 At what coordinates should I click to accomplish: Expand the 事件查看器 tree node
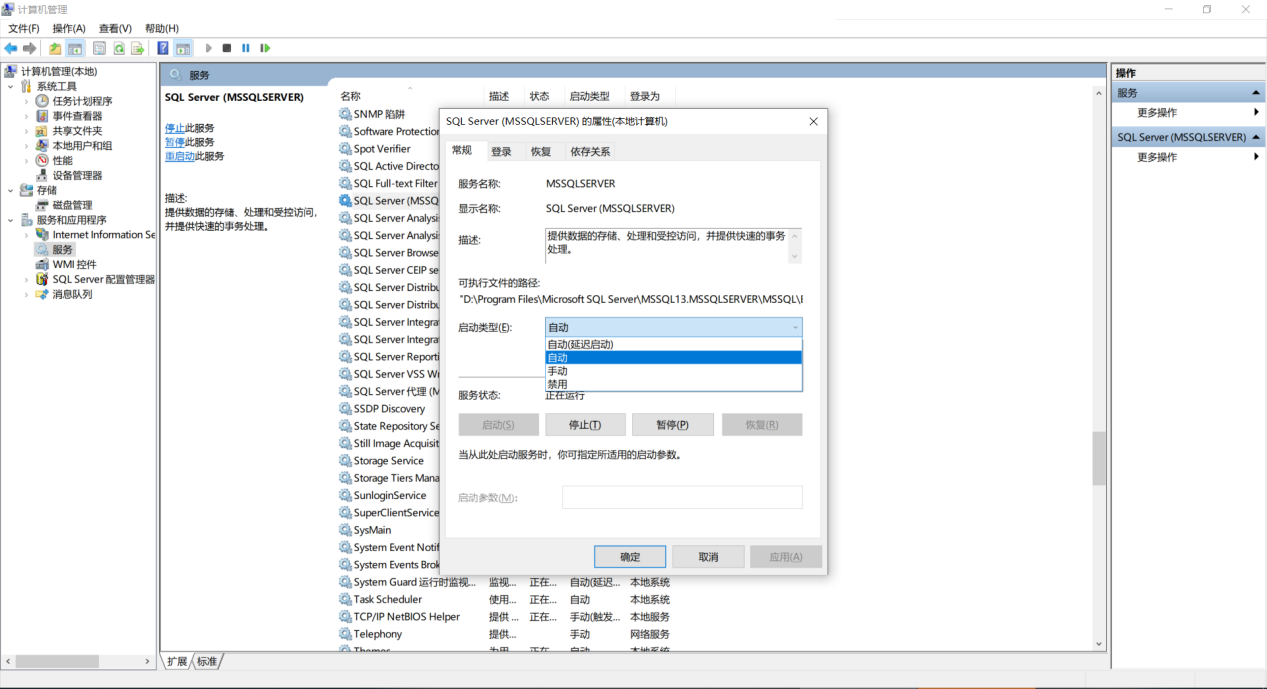pos(26,116)
